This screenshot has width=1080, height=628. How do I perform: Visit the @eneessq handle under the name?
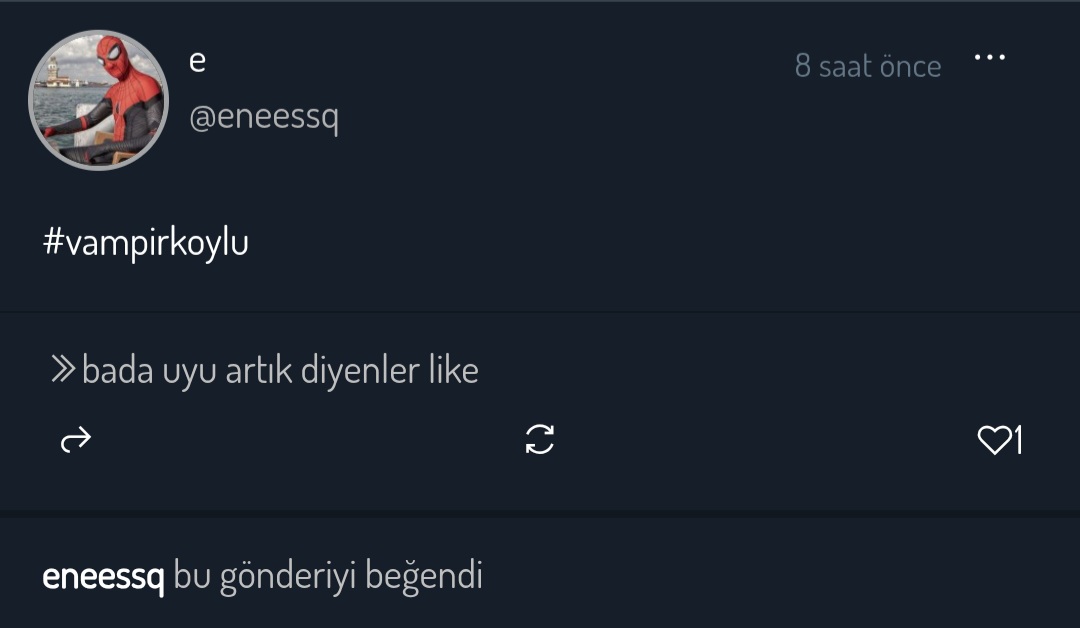pyautogui.click(x=264, y=116)
